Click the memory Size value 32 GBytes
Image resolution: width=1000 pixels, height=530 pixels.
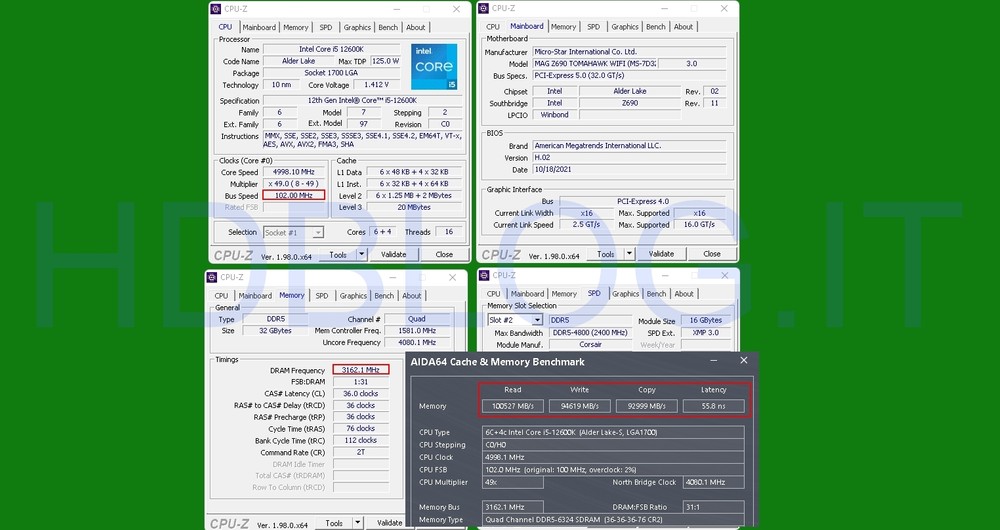click(275, 331)
